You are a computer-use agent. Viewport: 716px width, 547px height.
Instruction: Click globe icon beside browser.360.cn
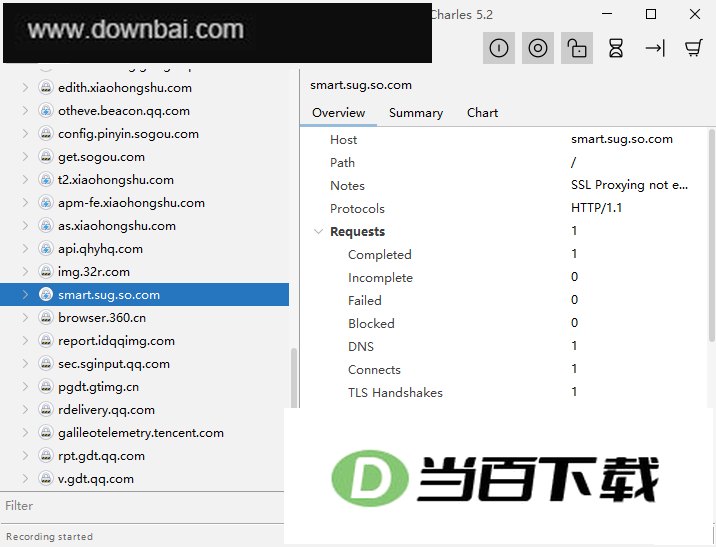click(x=46, y=318)
